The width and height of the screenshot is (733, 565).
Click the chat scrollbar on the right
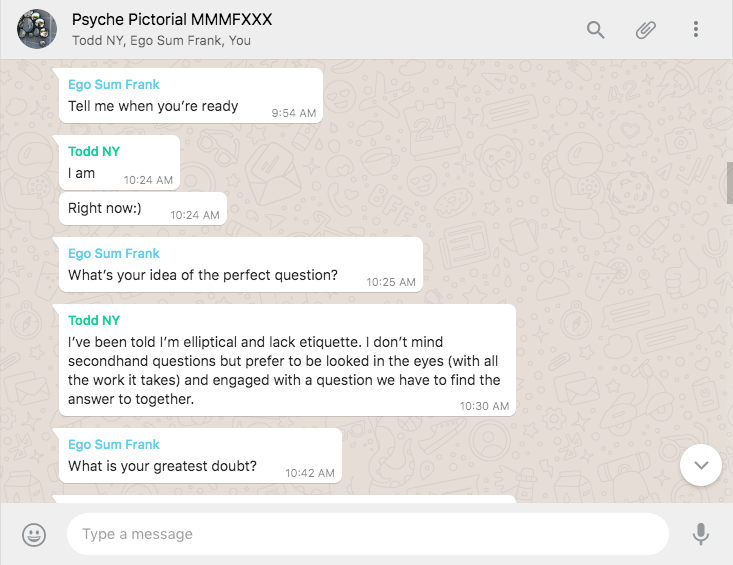tap(729, 183)
